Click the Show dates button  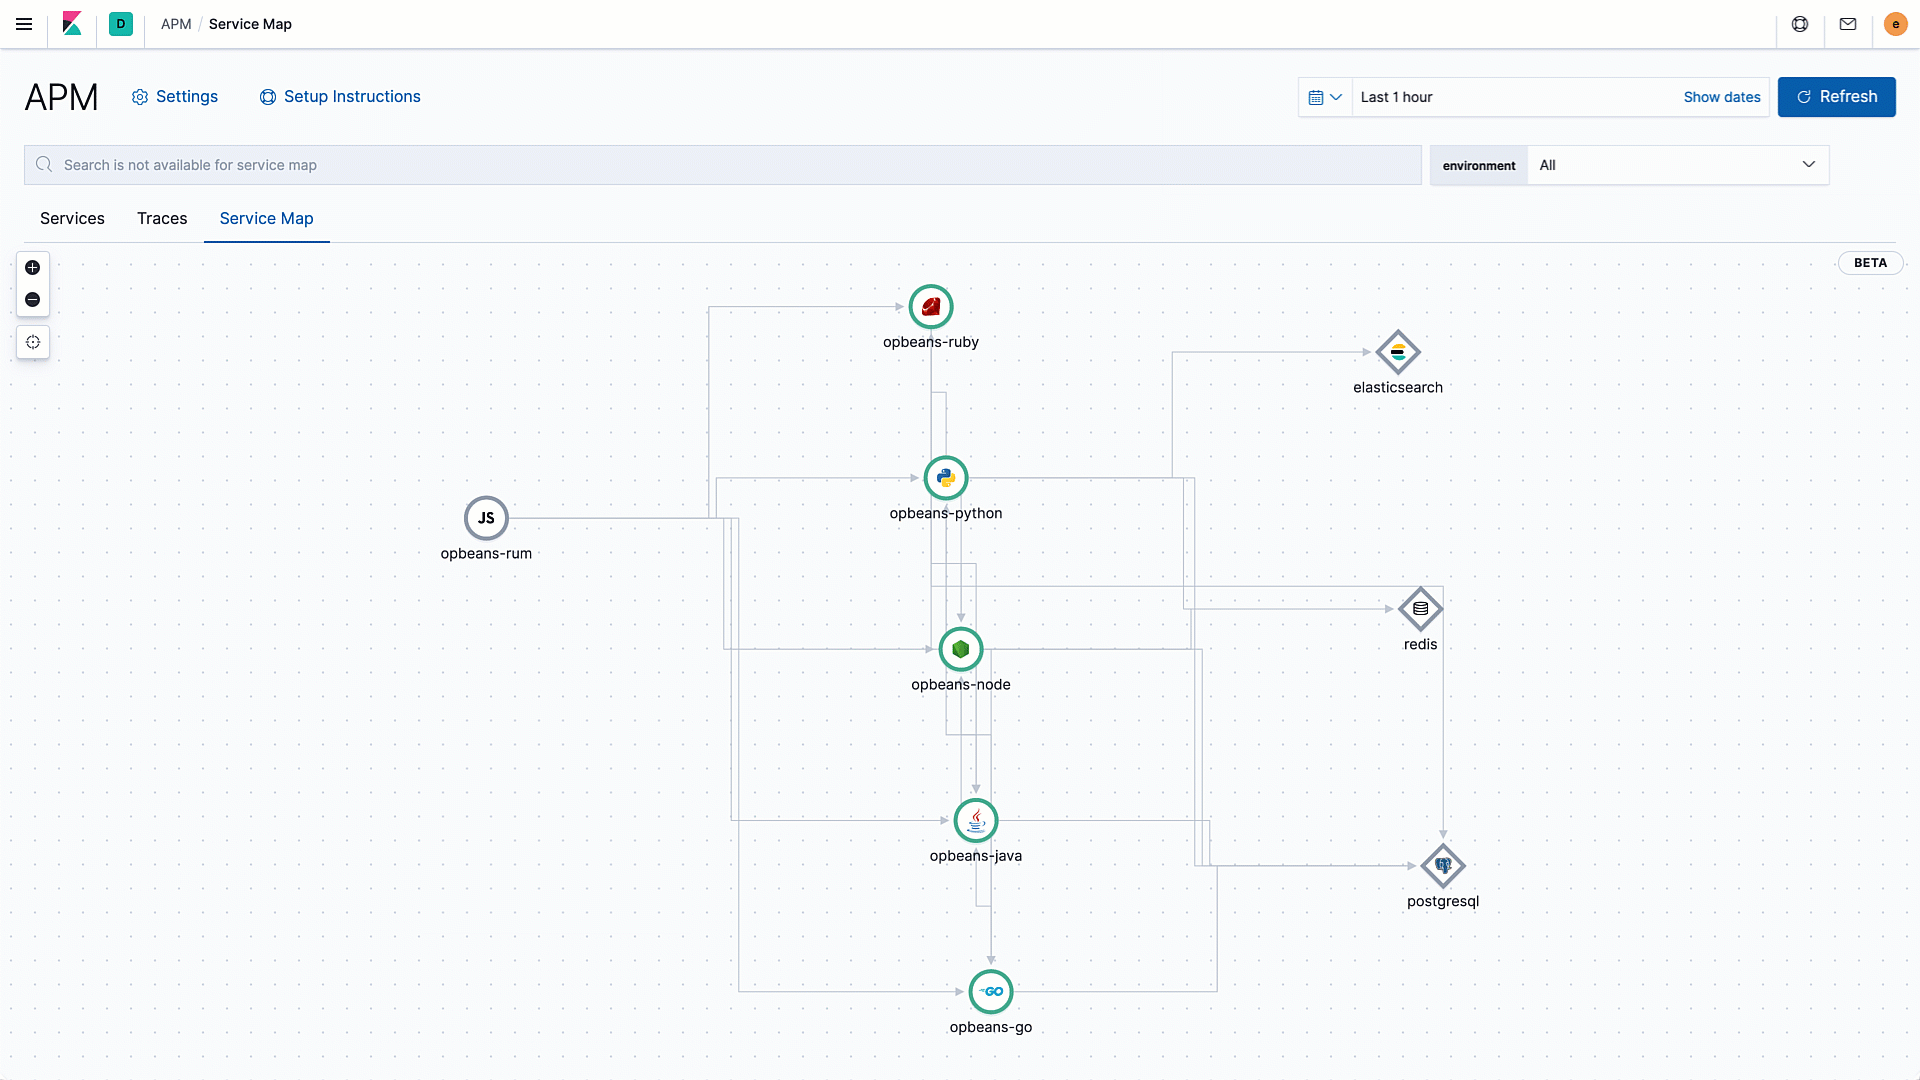[x=1721, y=96]
